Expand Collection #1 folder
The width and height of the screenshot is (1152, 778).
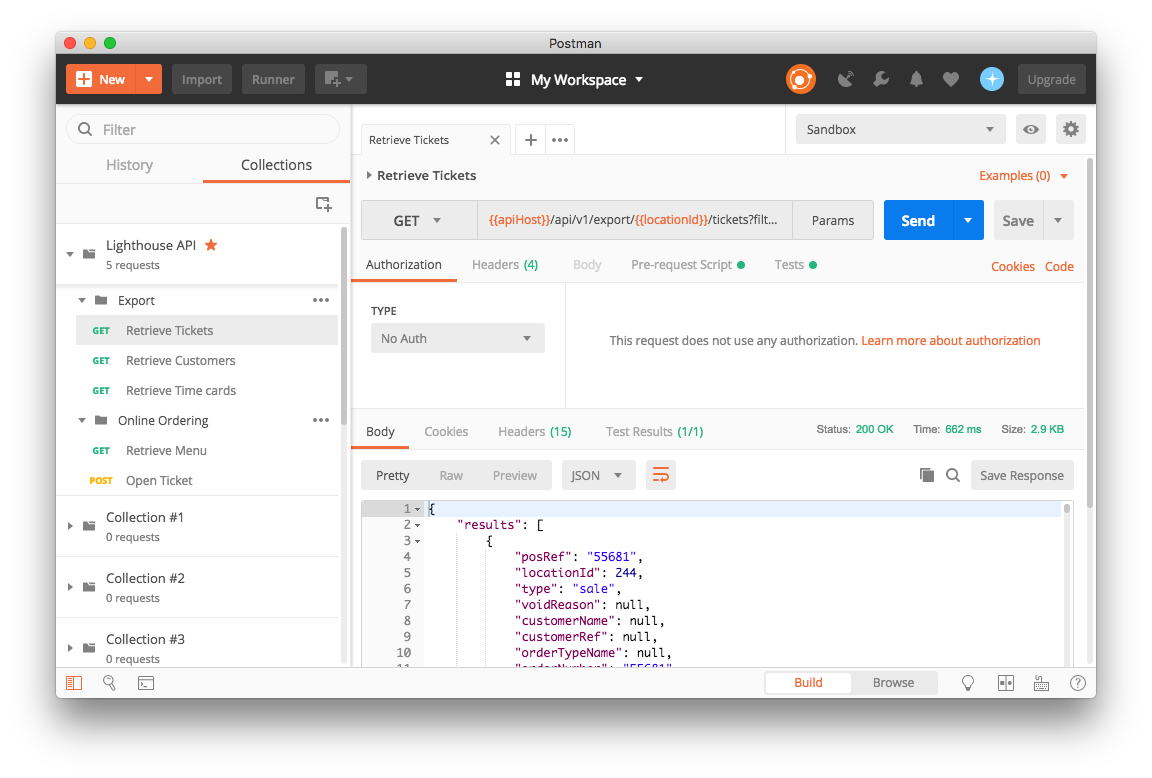(70, 526)
